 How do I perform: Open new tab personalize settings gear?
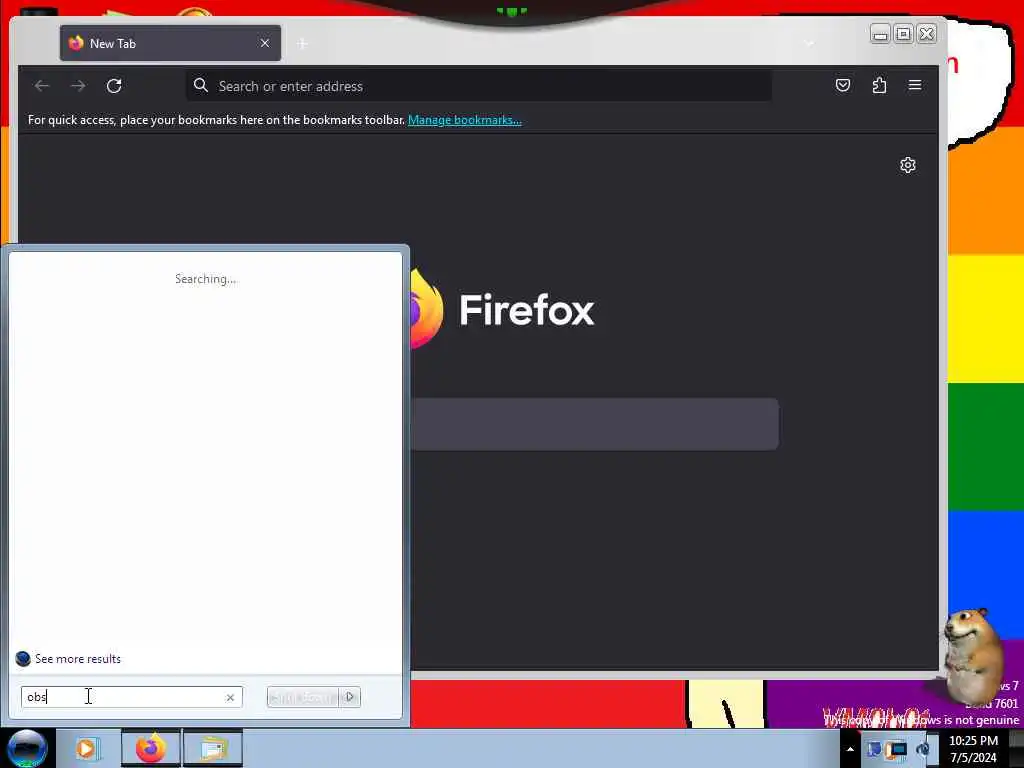(x=908, y=165)
